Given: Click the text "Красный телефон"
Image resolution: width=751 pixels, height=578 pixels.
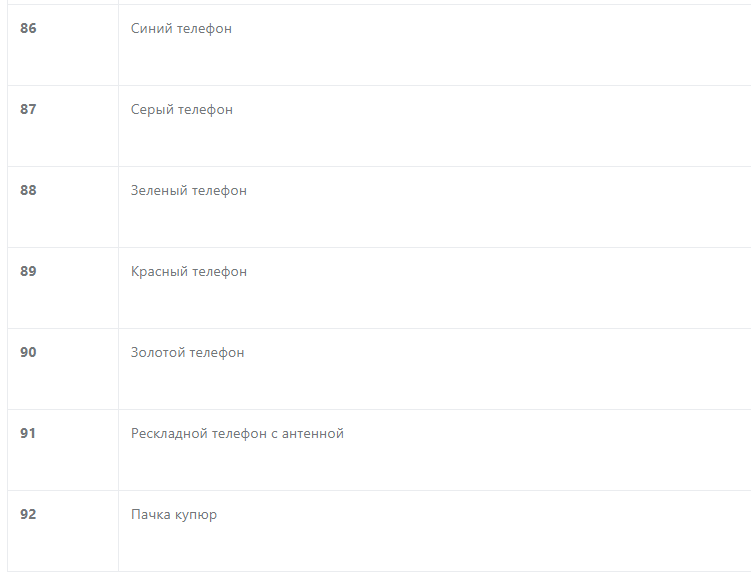Looking at the screenshot, I should click(x=189, y=272).
